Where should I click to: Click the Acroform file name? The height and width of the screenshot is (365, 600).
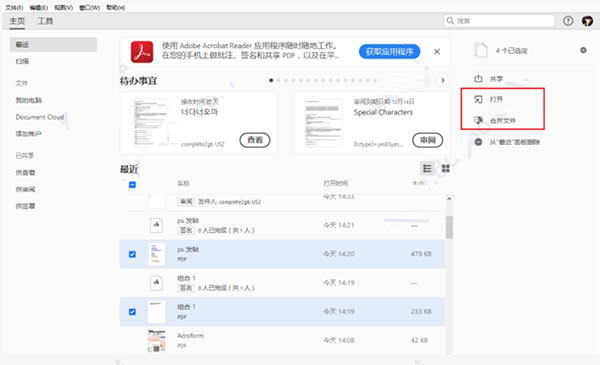(190, 336)
